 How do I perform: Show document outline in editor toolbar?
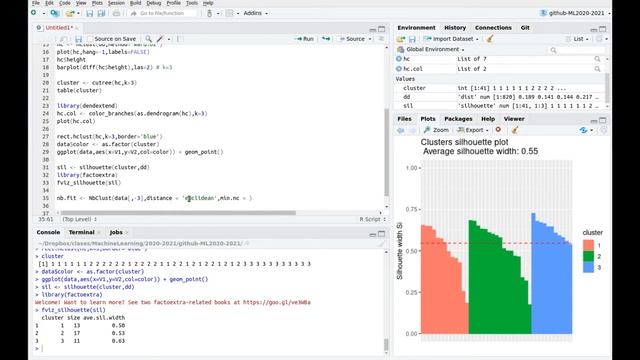tap(381, 39)
